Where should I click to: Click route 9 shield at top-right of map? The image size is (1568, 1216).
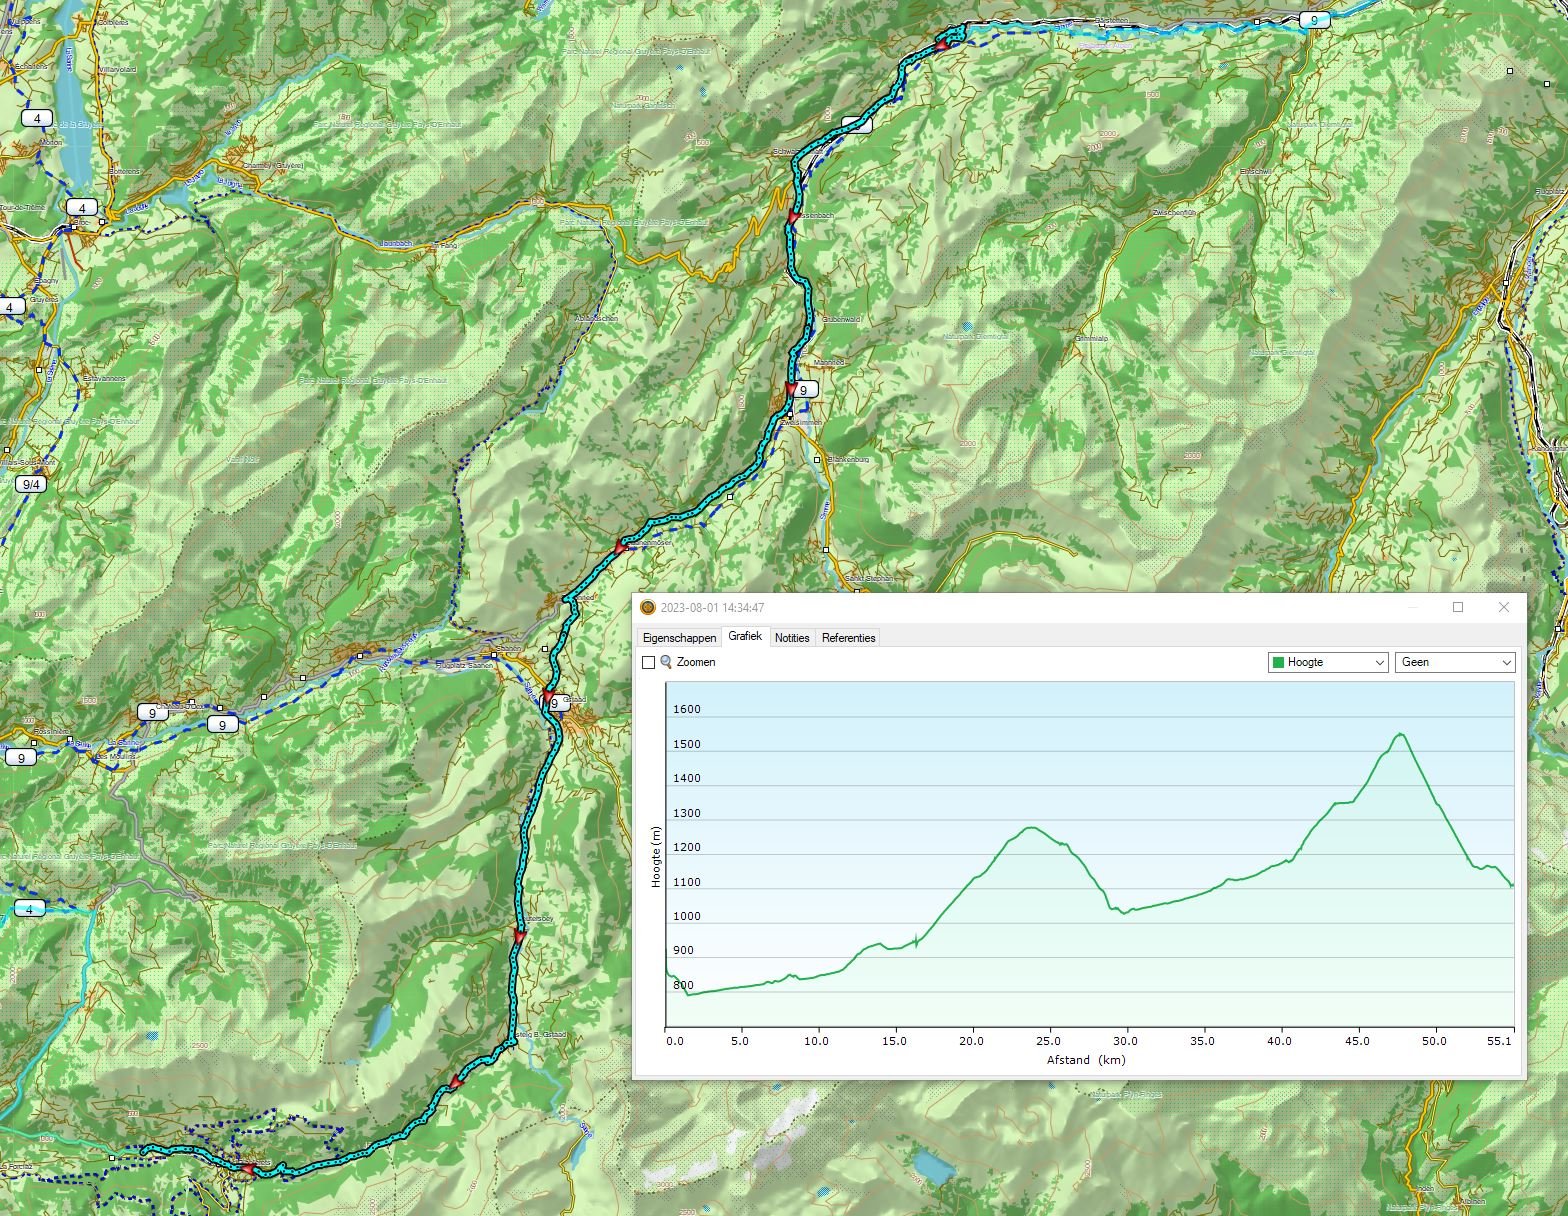pyautogui.click(x=1315, y=20)
